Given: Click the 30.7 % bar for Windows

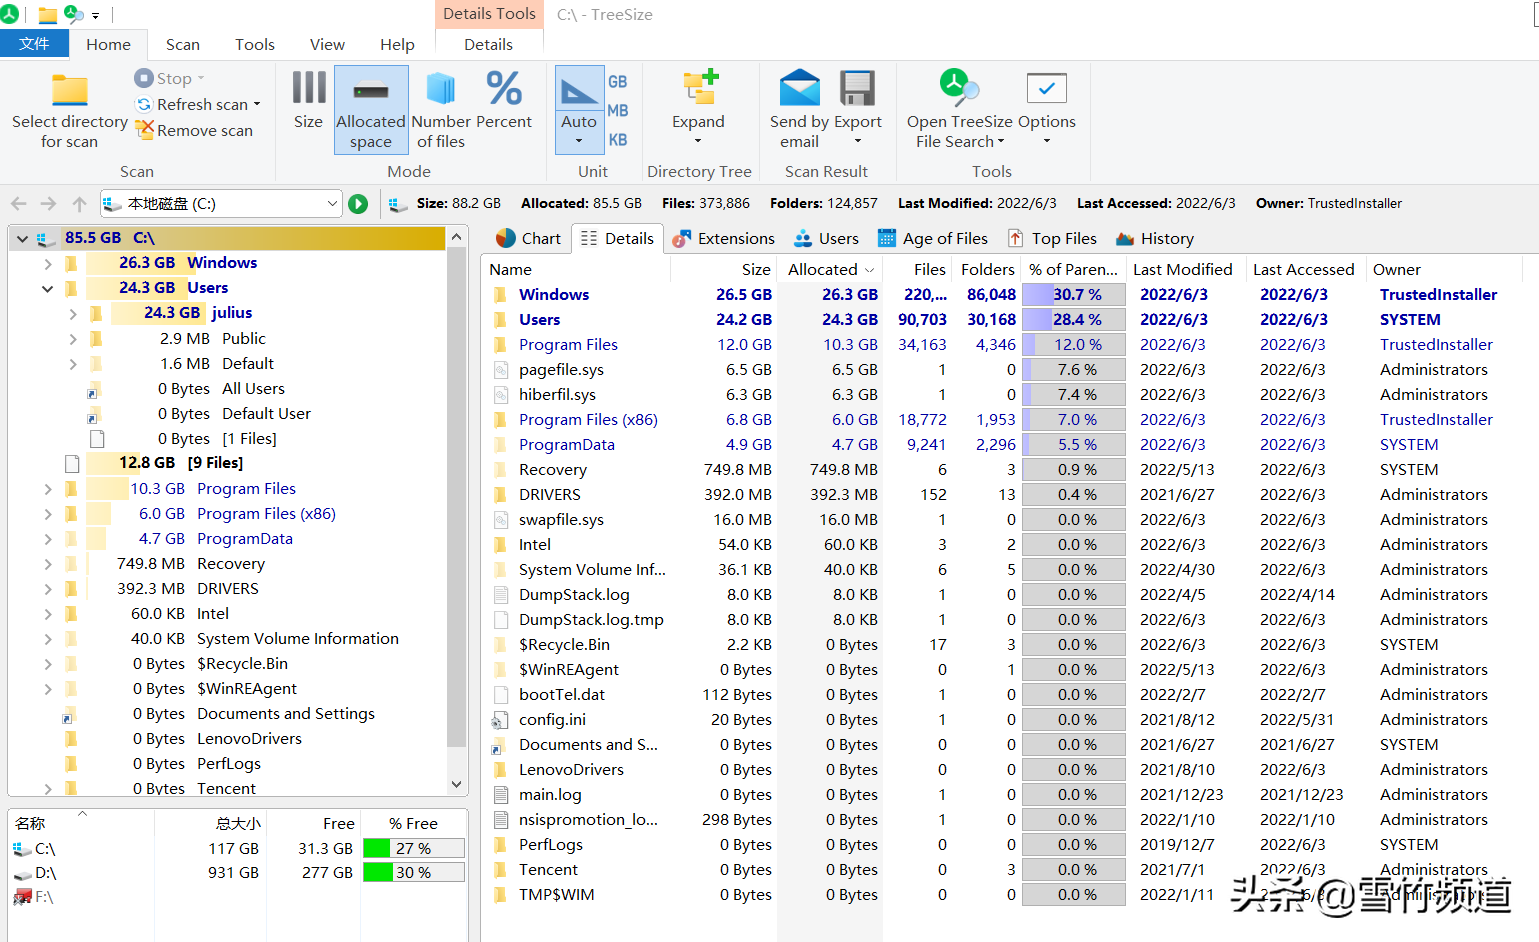Looking at the screenshot, I should point(1074,295).
